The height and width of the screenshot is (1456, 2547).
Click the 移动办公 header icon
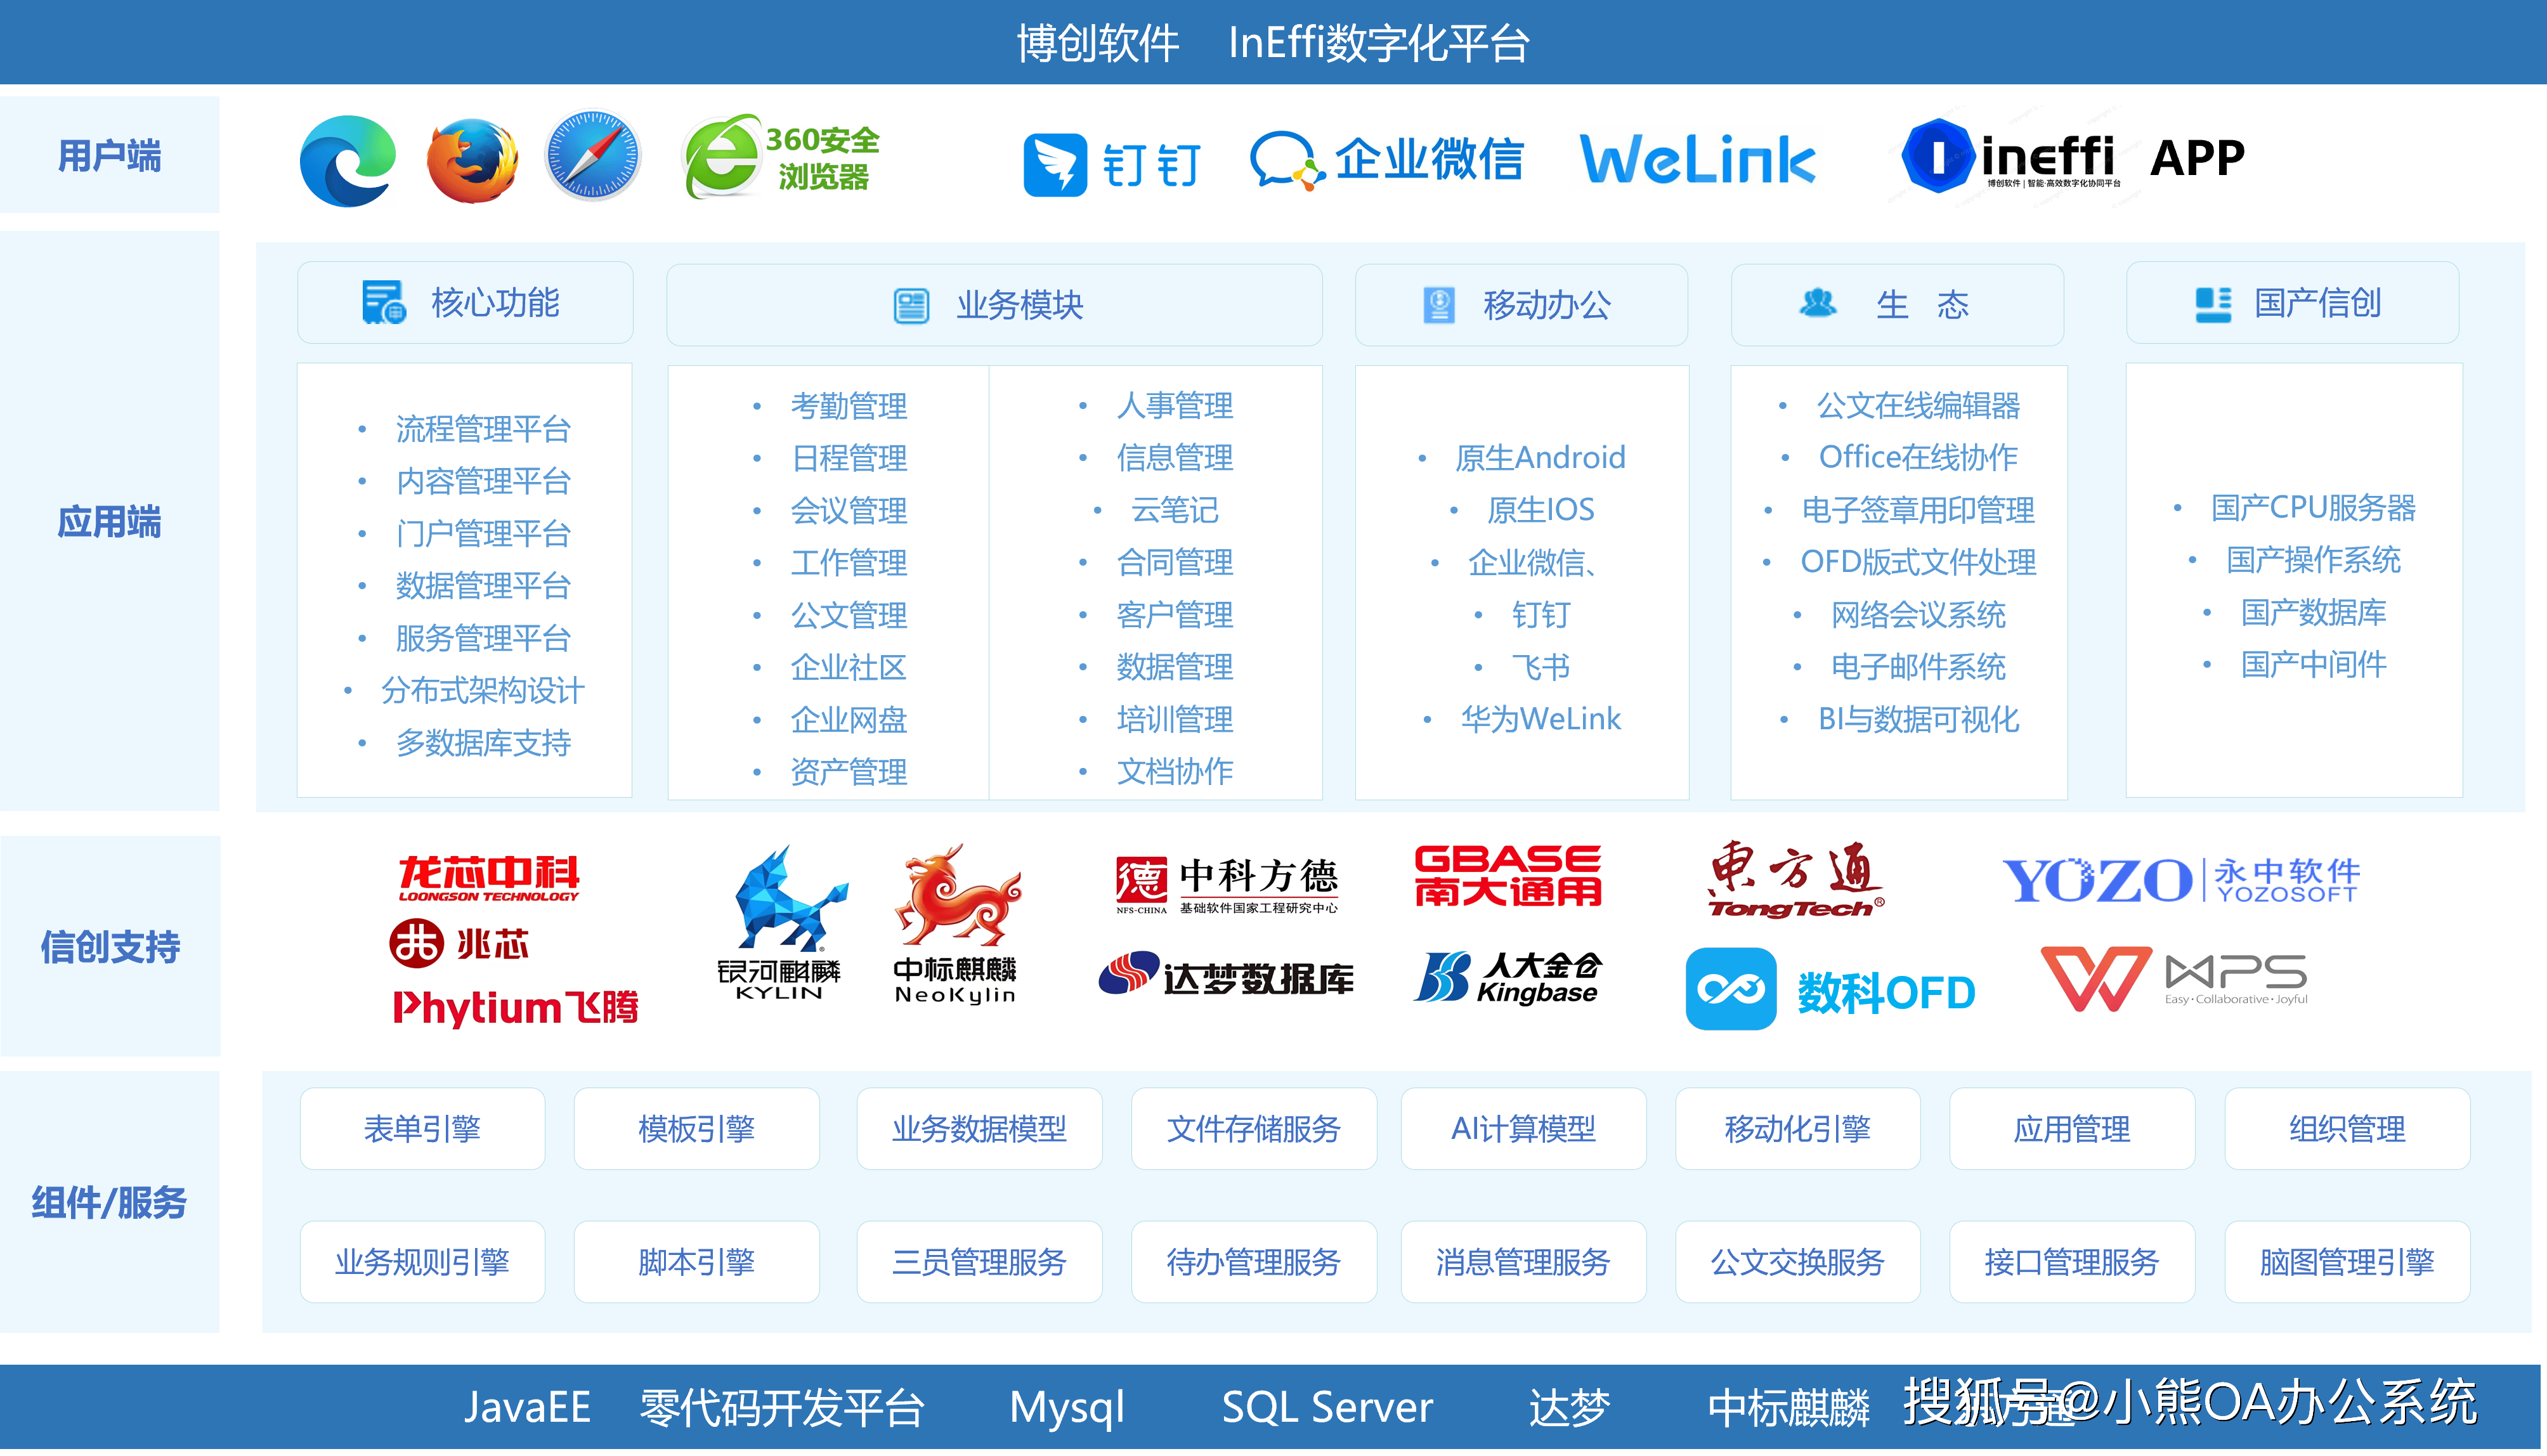pyautogui.click(x=1439, y=305)
